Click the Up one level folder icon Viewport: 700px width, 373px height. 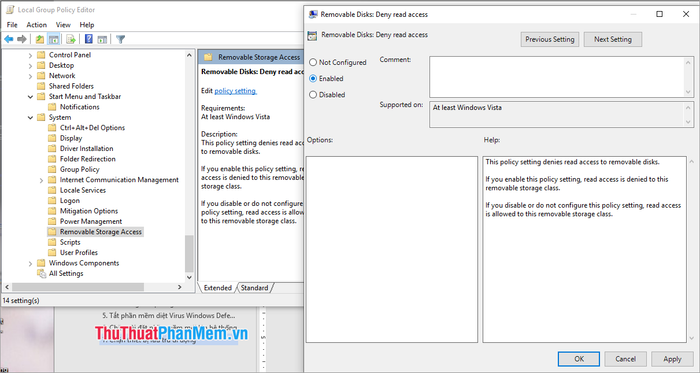[40, 39]
